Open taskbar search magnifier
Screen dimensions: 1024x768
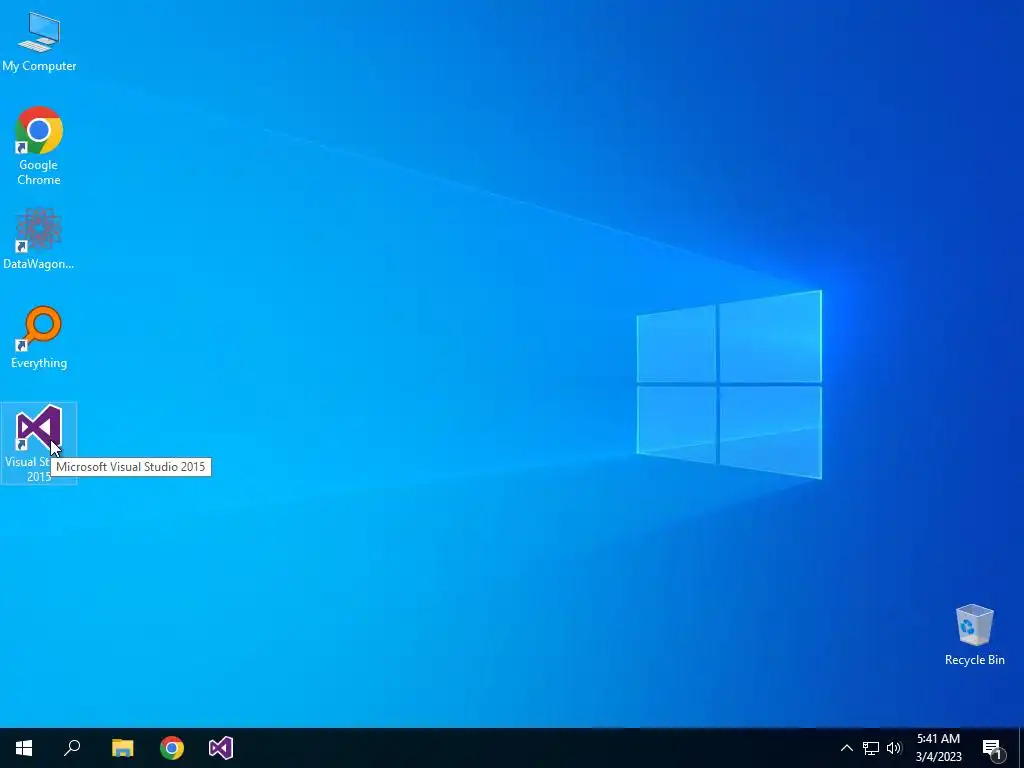coord(72,748)
